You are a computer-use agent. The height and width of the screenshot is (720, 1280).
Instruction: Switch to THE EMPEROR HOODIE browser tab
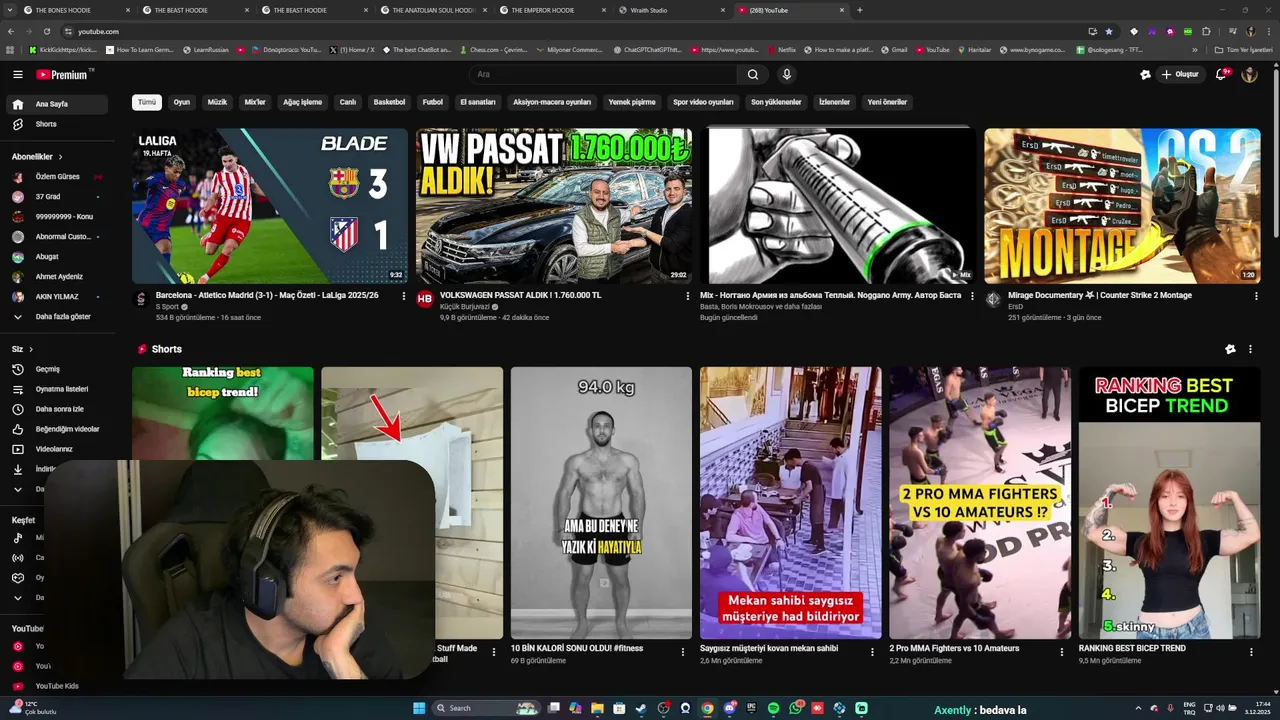pyautogui.click(x=553, y=10)
